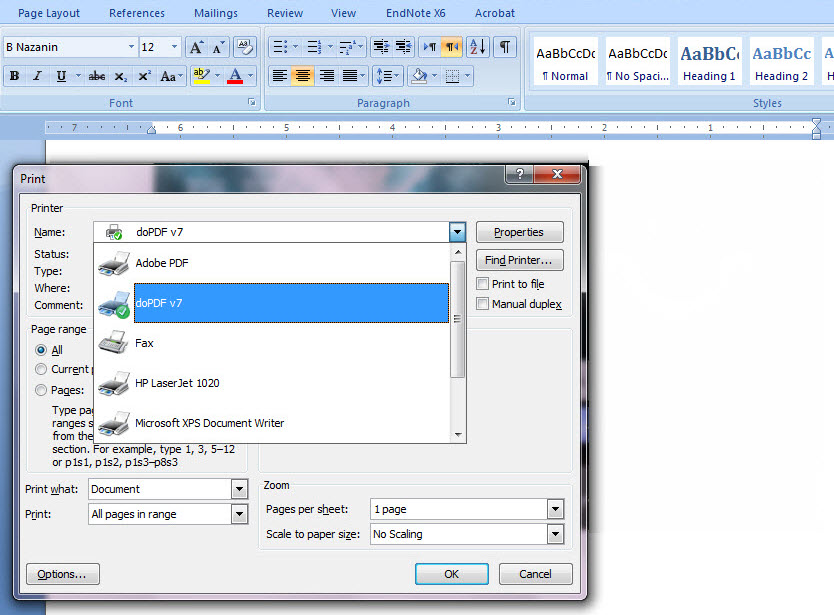The height and width of the screenshot is (615, 834).
Task: Click the Sort A-Z icon
Action: coord(477,47)
